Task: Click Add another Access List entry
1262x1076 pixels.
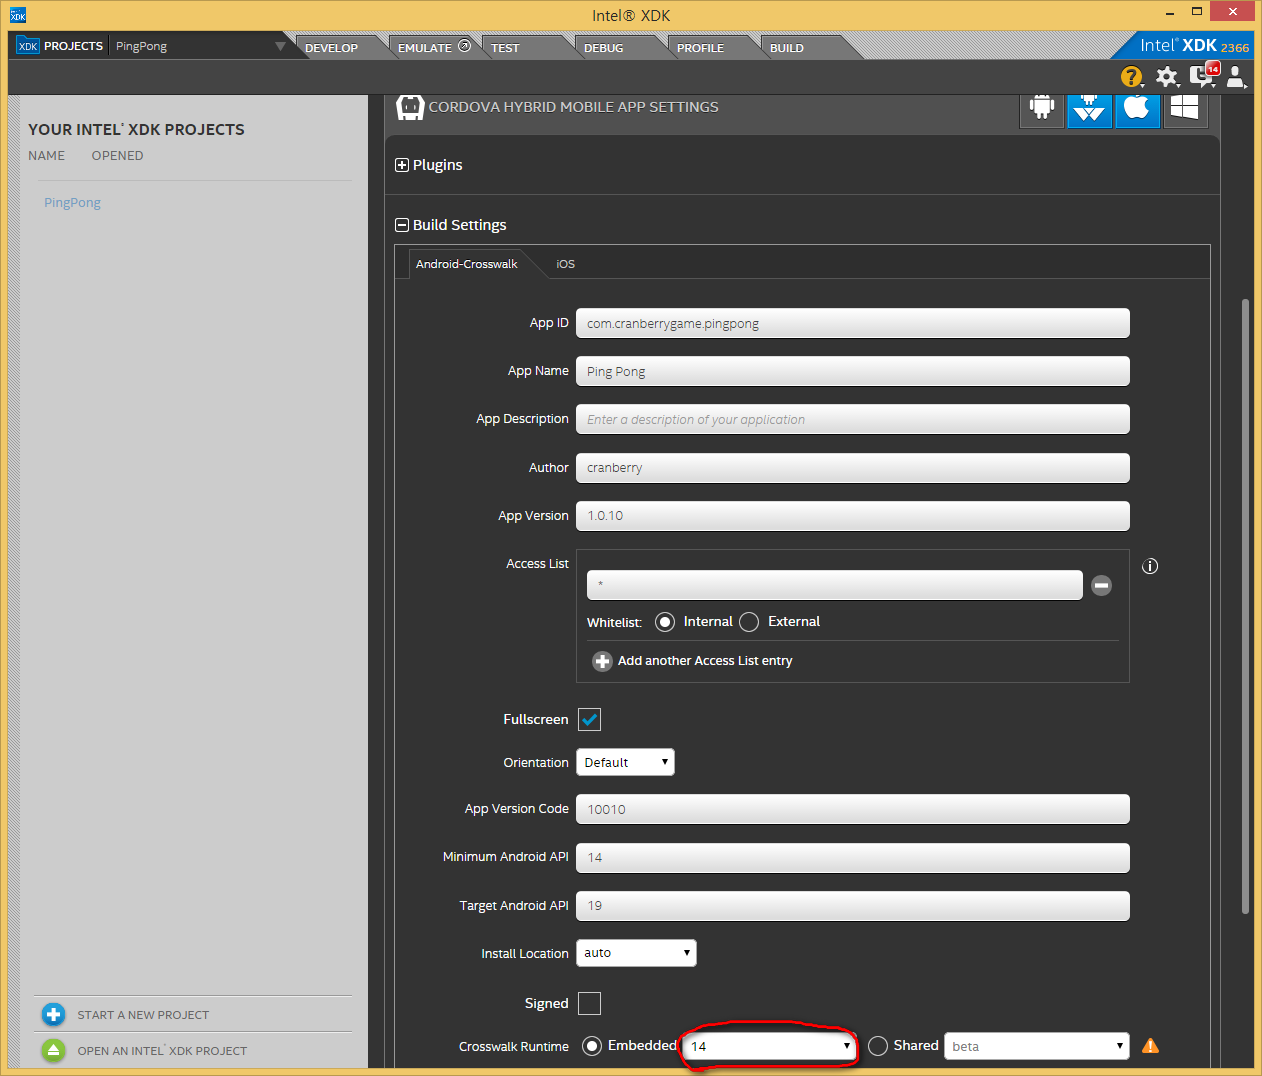Action: coord(705,661)
